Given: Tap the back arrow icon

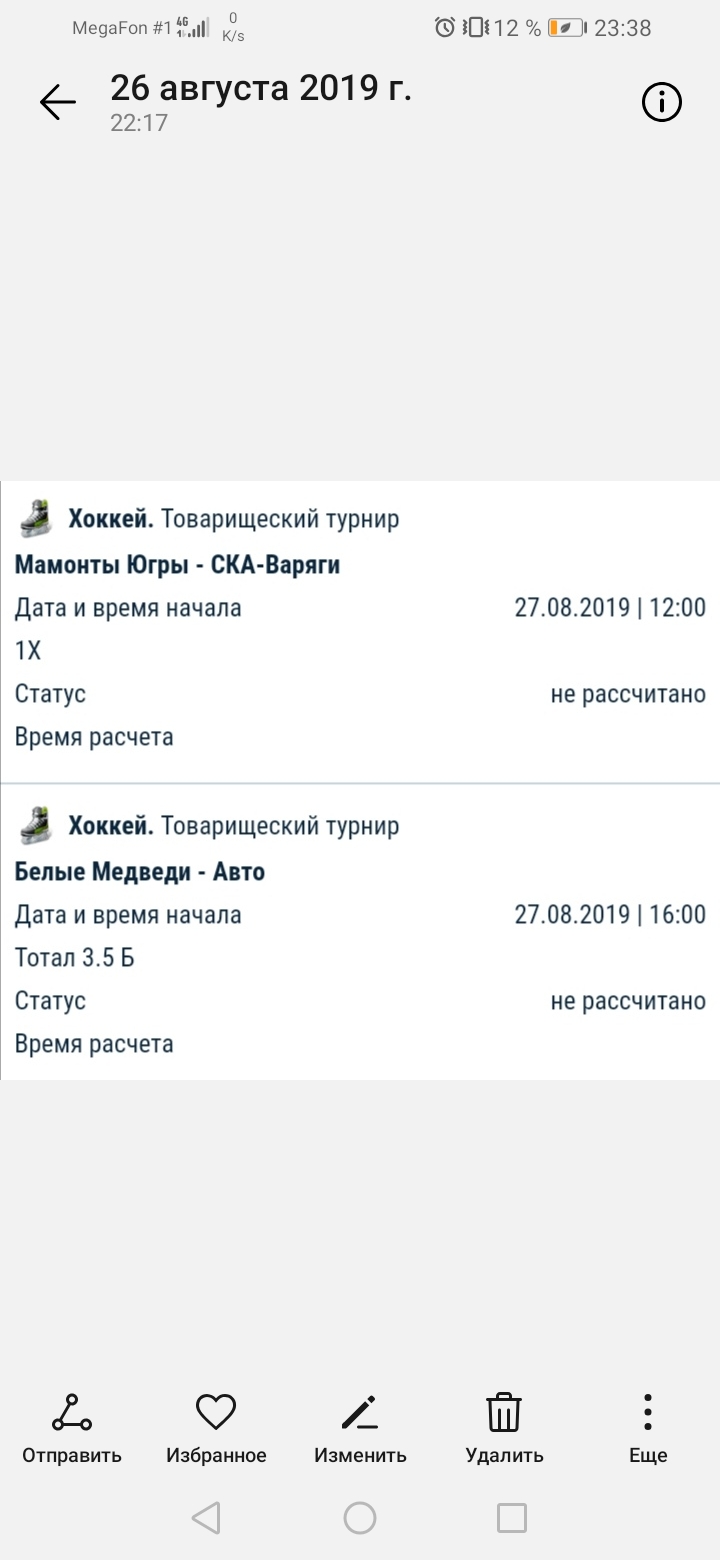Looking at the screenshot, I should [x=57, y=102].
